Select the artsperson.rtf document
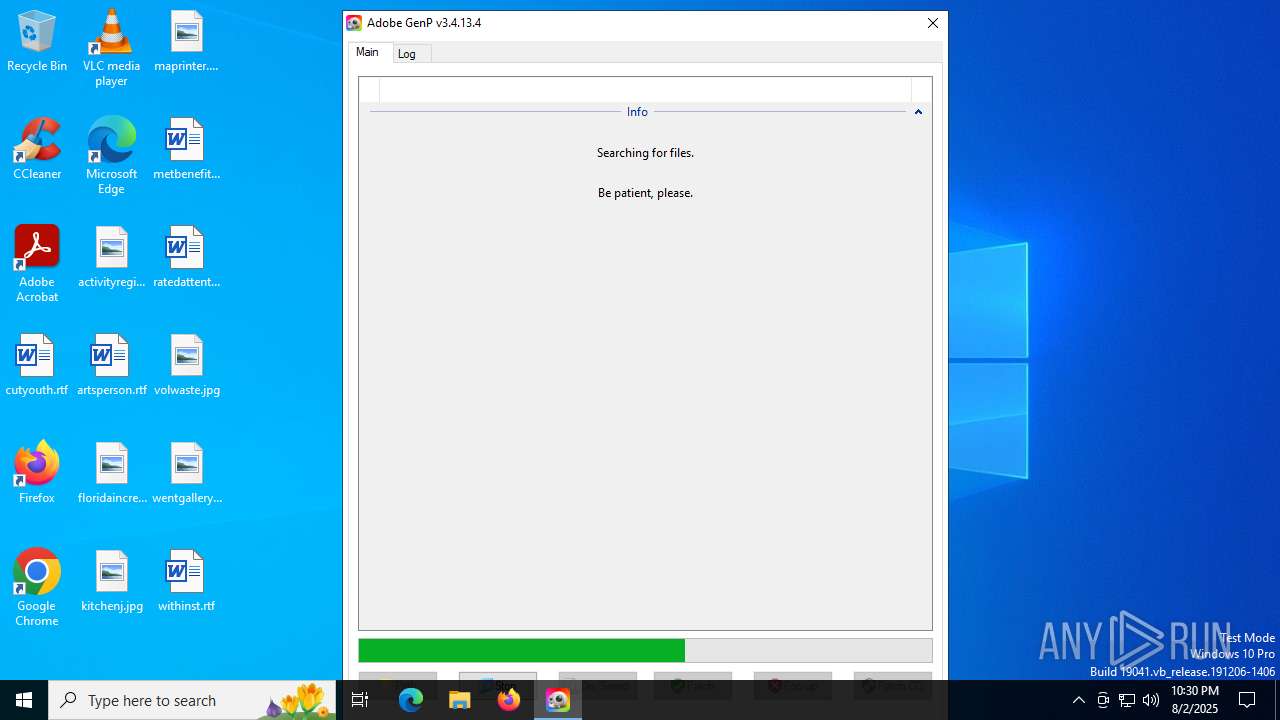This screenshot has height=720, width=1280. (111, 366)
